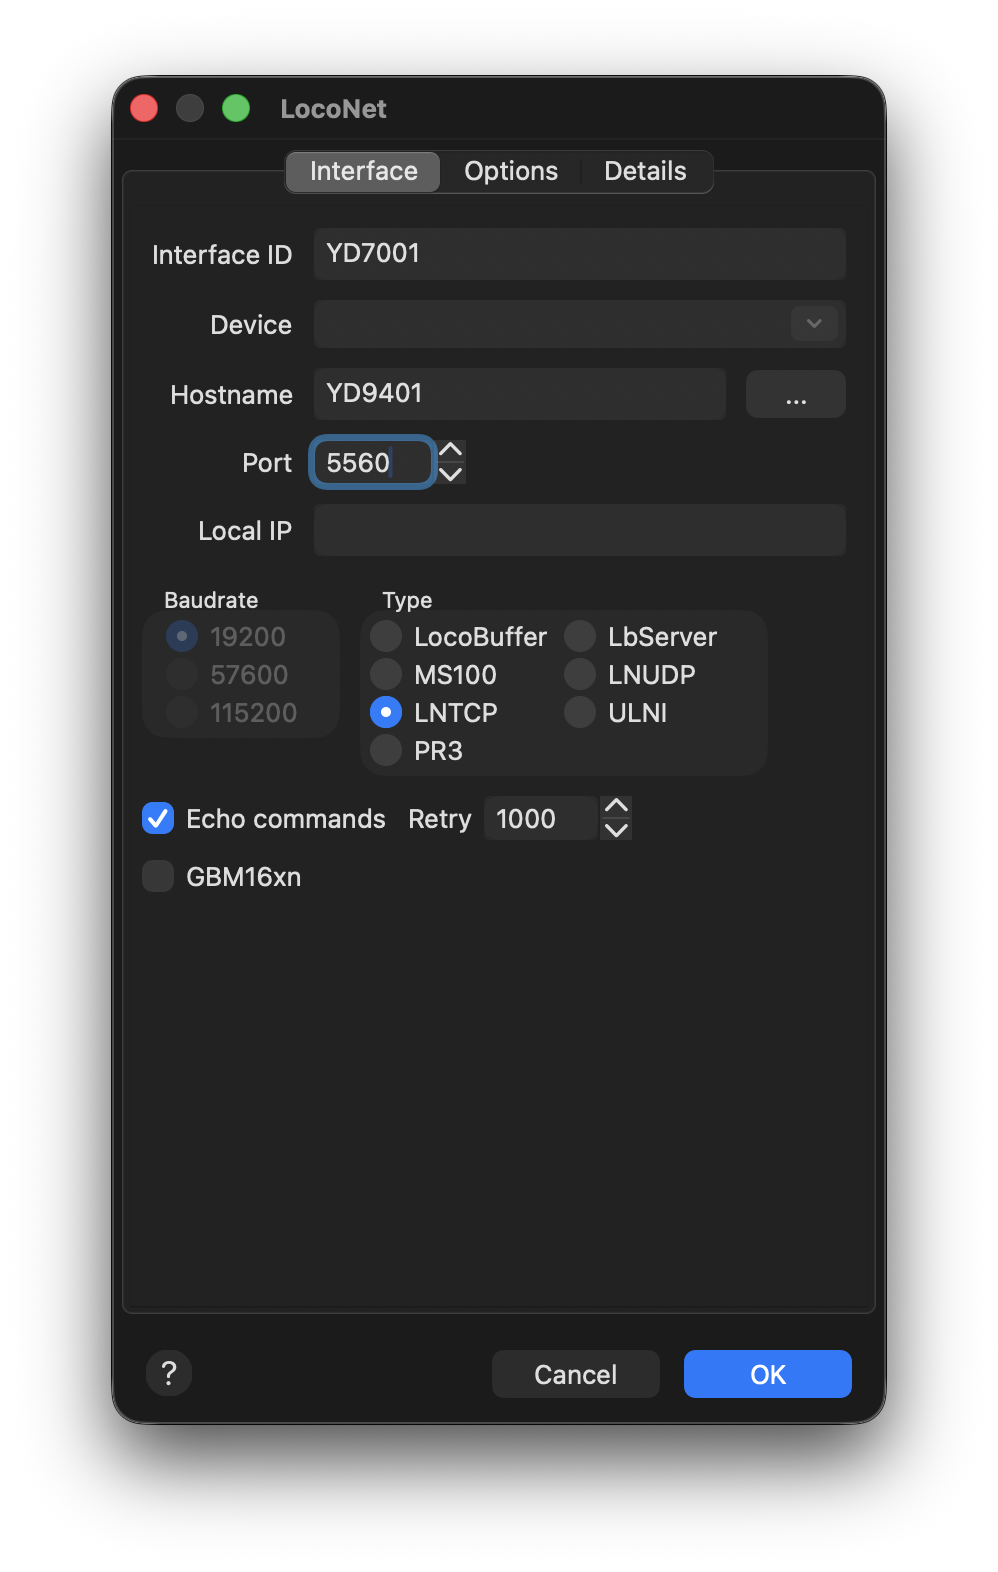The width and height of the screenshot is (998, 1572).
Task: Focus the Interface ID text field
Action: tap(579, 254)
